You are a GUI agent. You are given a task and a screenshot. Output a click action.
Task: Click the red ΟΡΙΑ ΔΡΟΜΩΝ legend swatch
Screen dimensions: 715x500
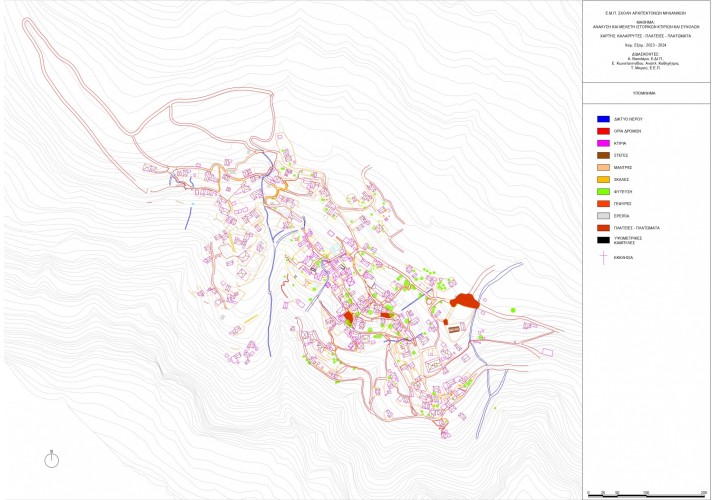tap(603, 131)
